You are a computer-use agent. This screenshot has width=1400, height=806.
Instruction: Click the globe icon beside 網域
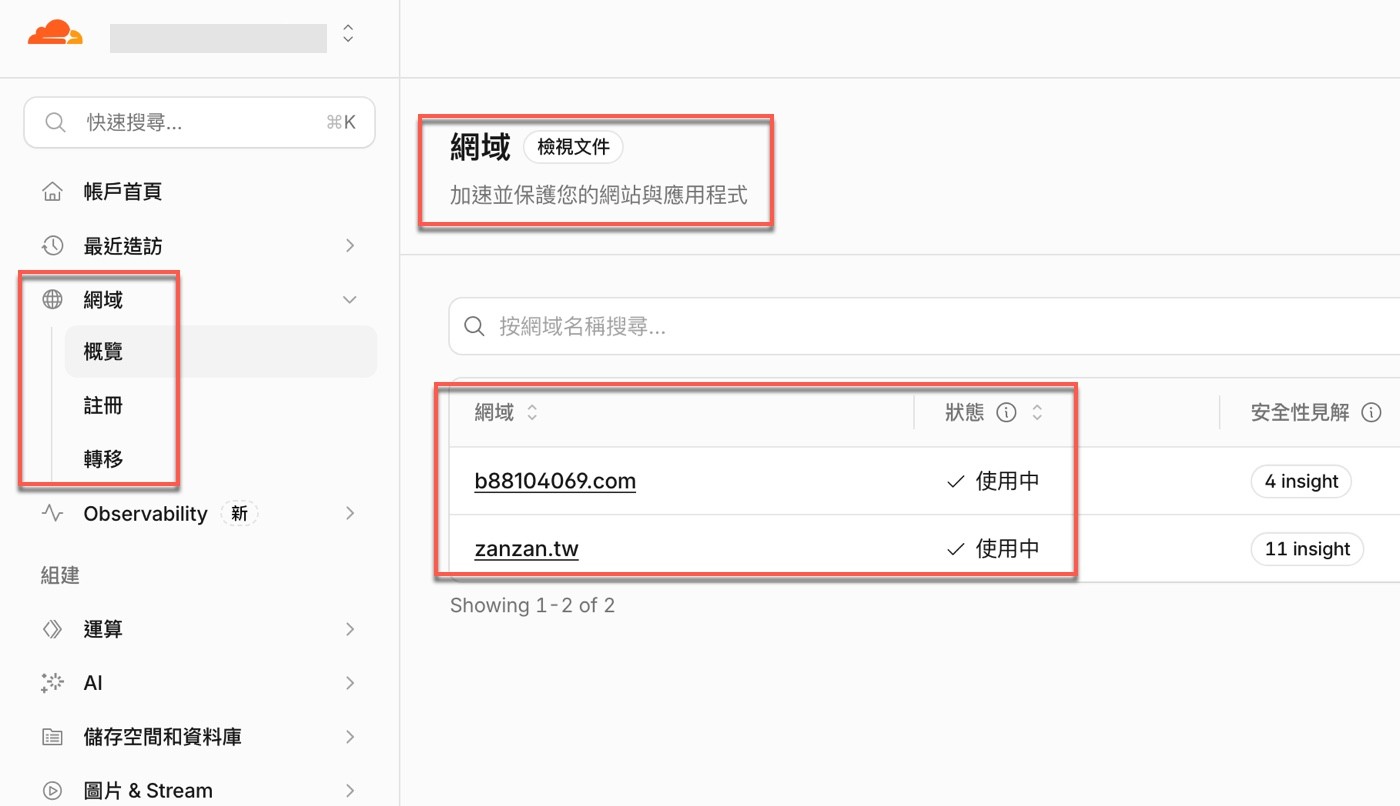coord(52,299)
